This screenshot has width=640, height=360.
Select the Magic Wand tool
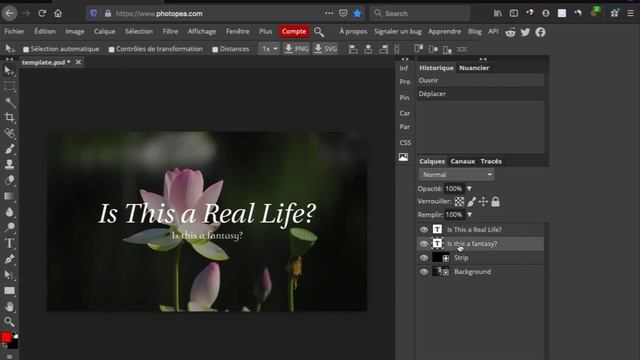tap(9, 102)
